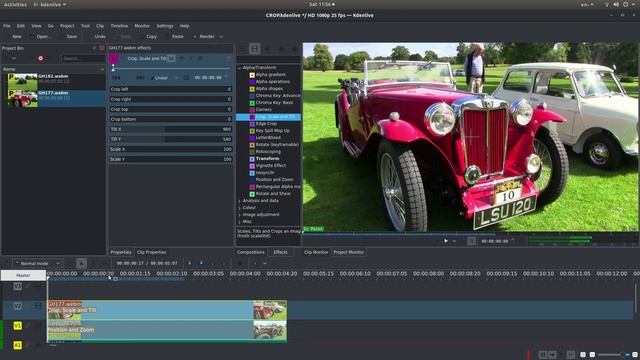Image resolution: width=640 pixels, height=360 pixels.
Task: Select the Vignette Effect entry
Action: pyautogui.click(x=271, y=166)
